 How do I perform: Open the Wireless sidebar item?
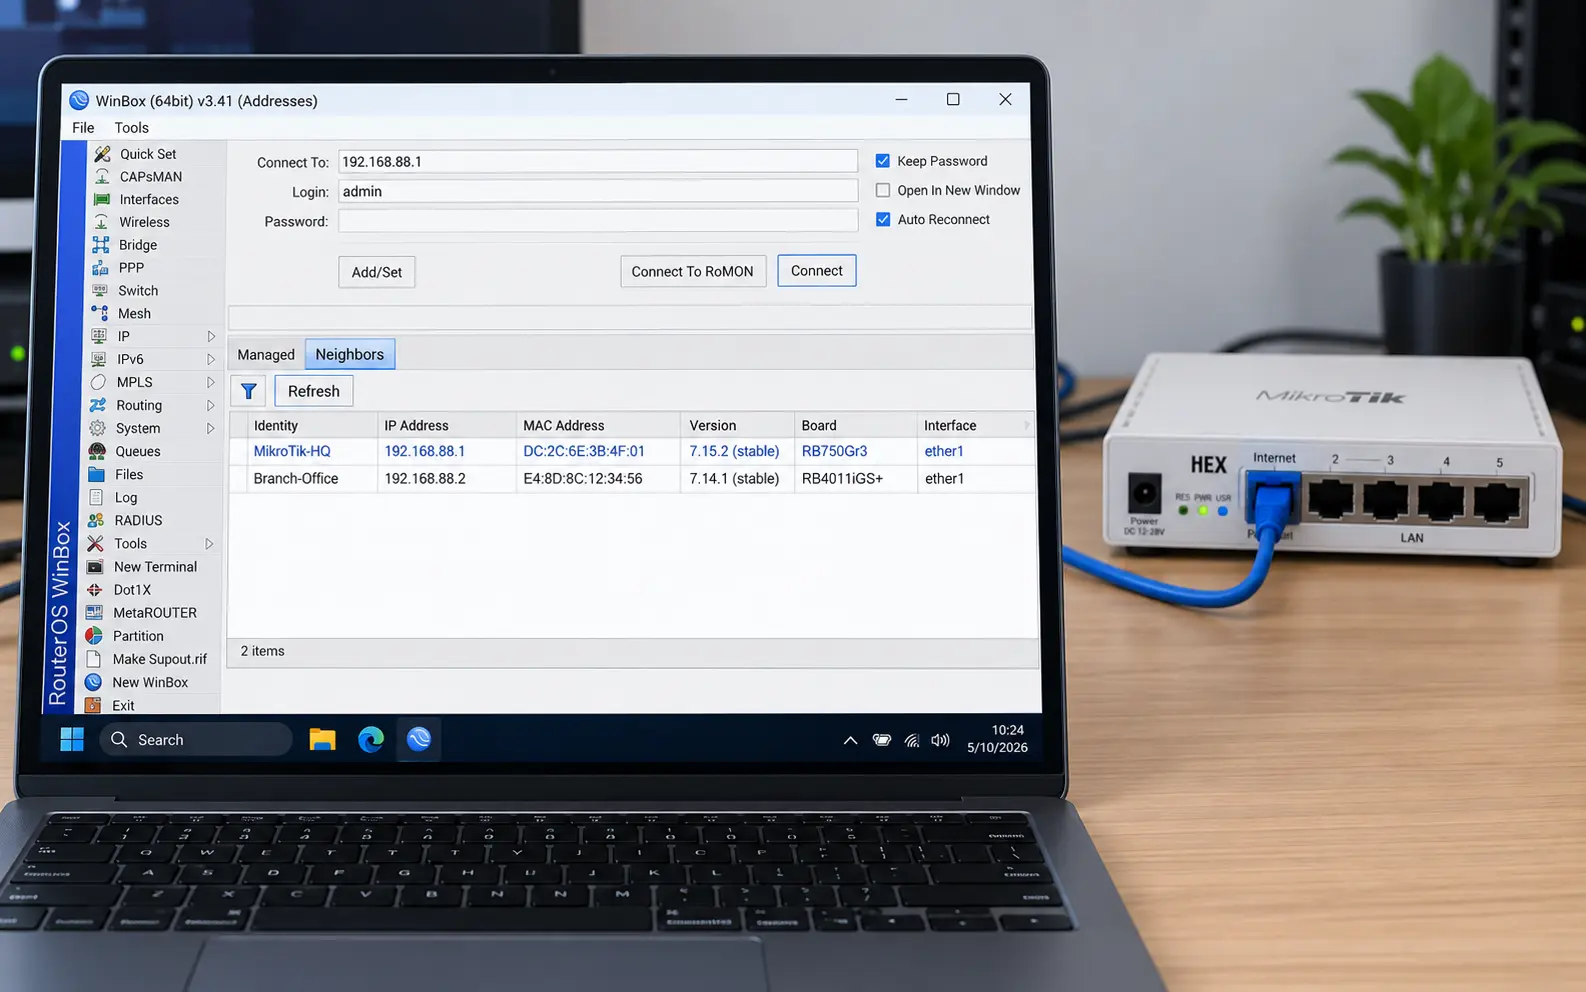[144, 222]
